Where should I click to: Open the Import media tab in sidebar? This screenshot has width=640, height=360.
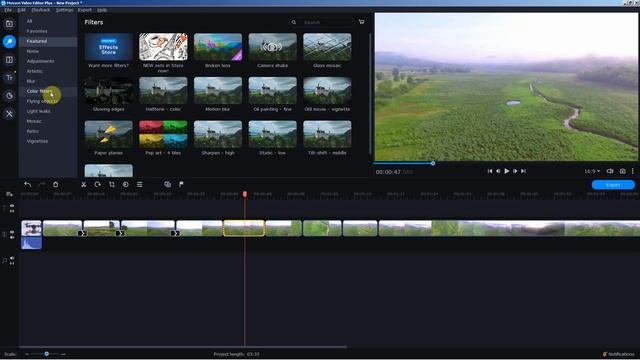(9, 24)
